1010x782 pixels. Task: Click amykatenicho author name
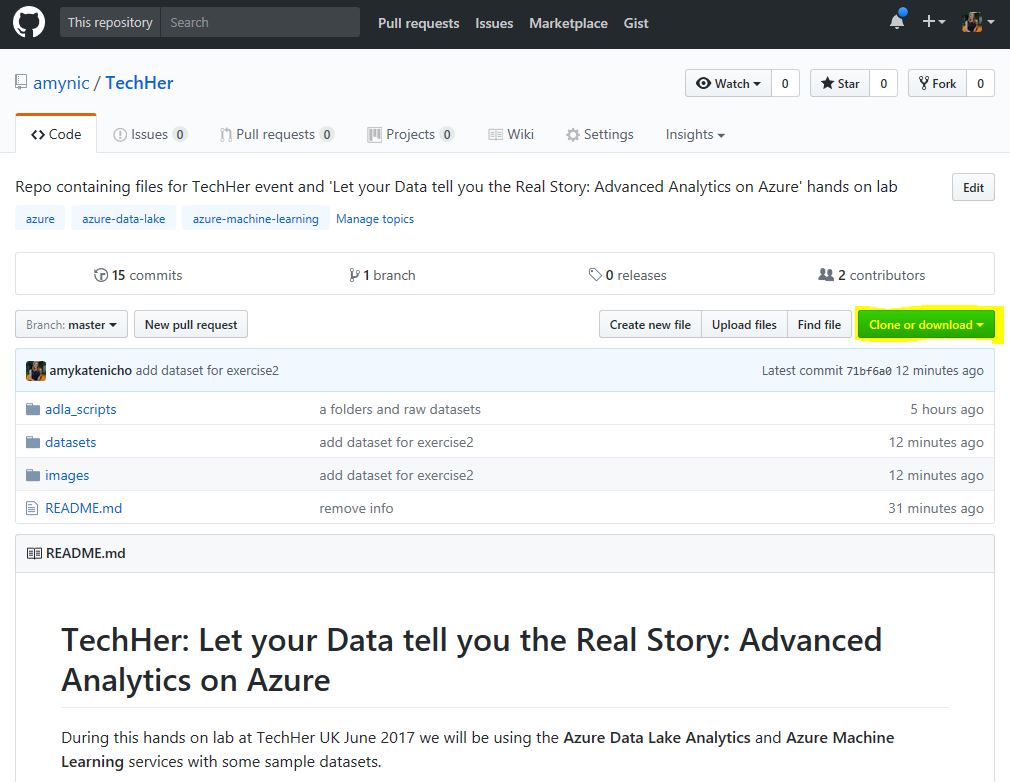coord(91,370)
